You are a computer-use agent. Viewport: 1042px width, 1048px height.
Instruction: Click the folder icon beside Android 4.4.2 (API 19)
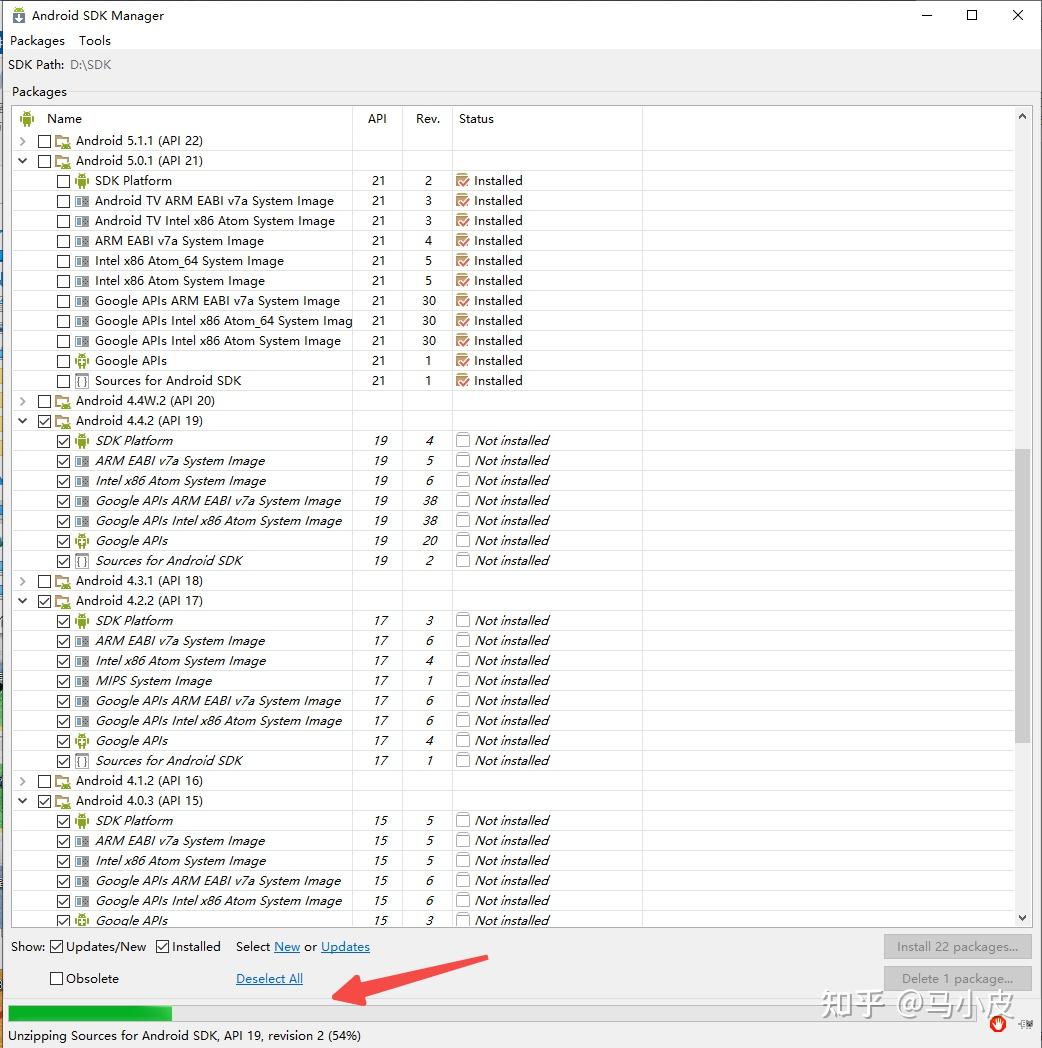coord(63,421)
